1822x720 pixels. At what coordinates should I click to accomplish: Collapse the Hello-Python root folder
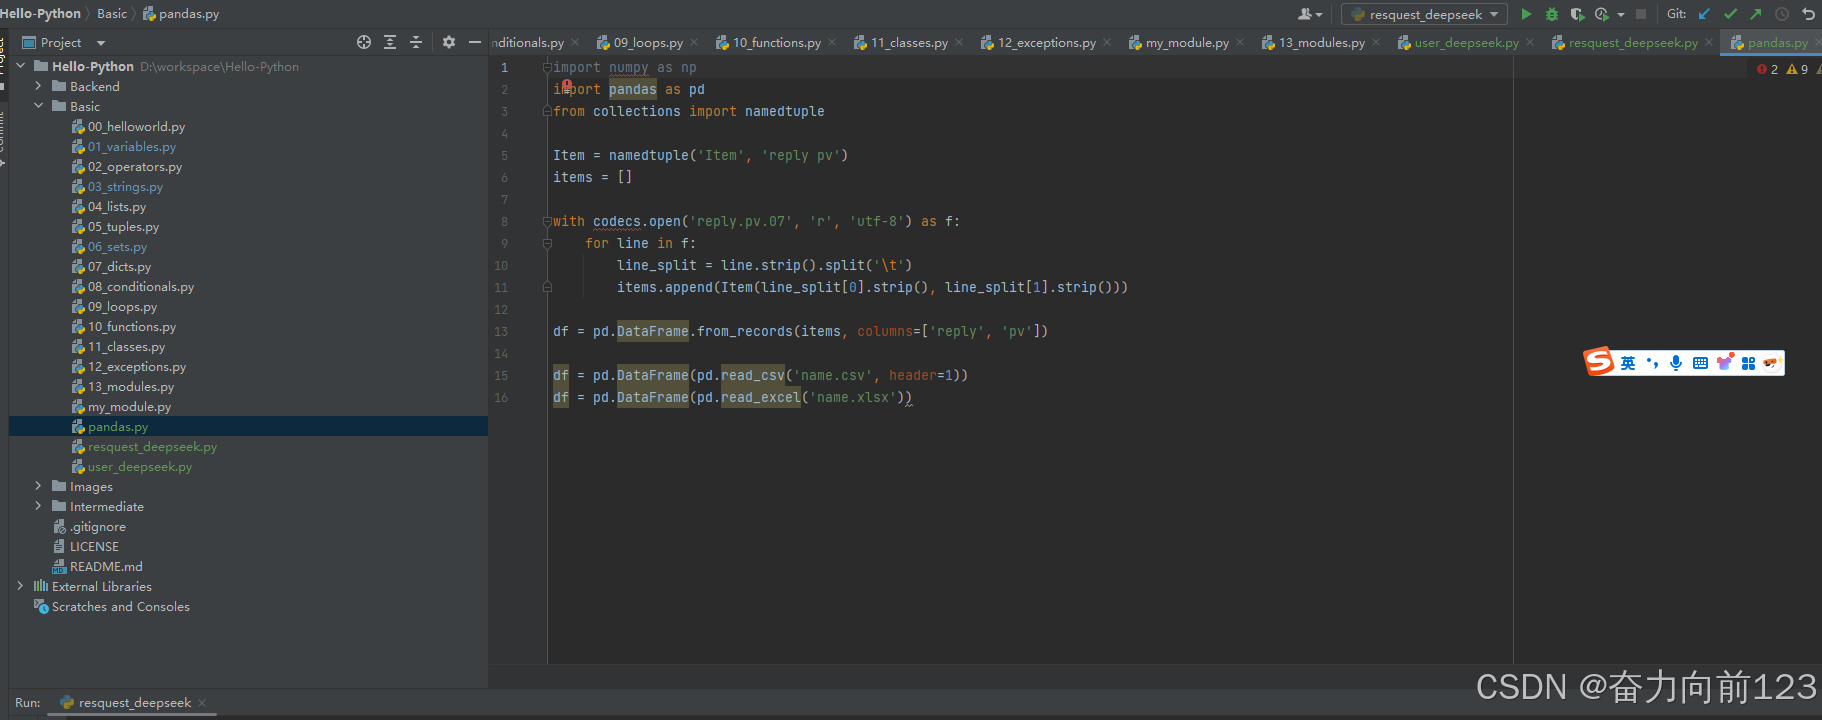click(x=21, y=66)
